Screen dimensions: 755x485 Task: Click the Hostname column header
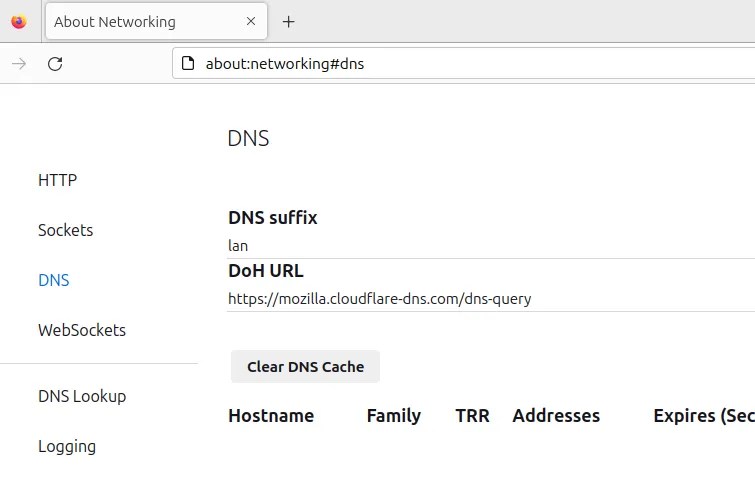click(x=271, y=416)
